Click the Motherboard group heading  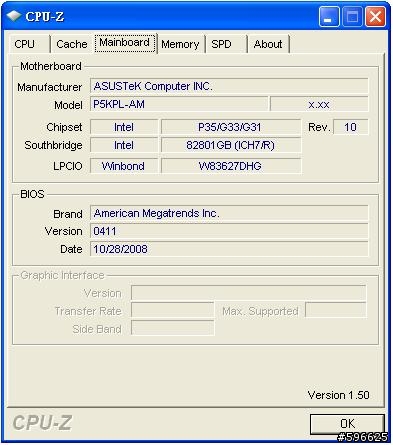click(51, 66)
